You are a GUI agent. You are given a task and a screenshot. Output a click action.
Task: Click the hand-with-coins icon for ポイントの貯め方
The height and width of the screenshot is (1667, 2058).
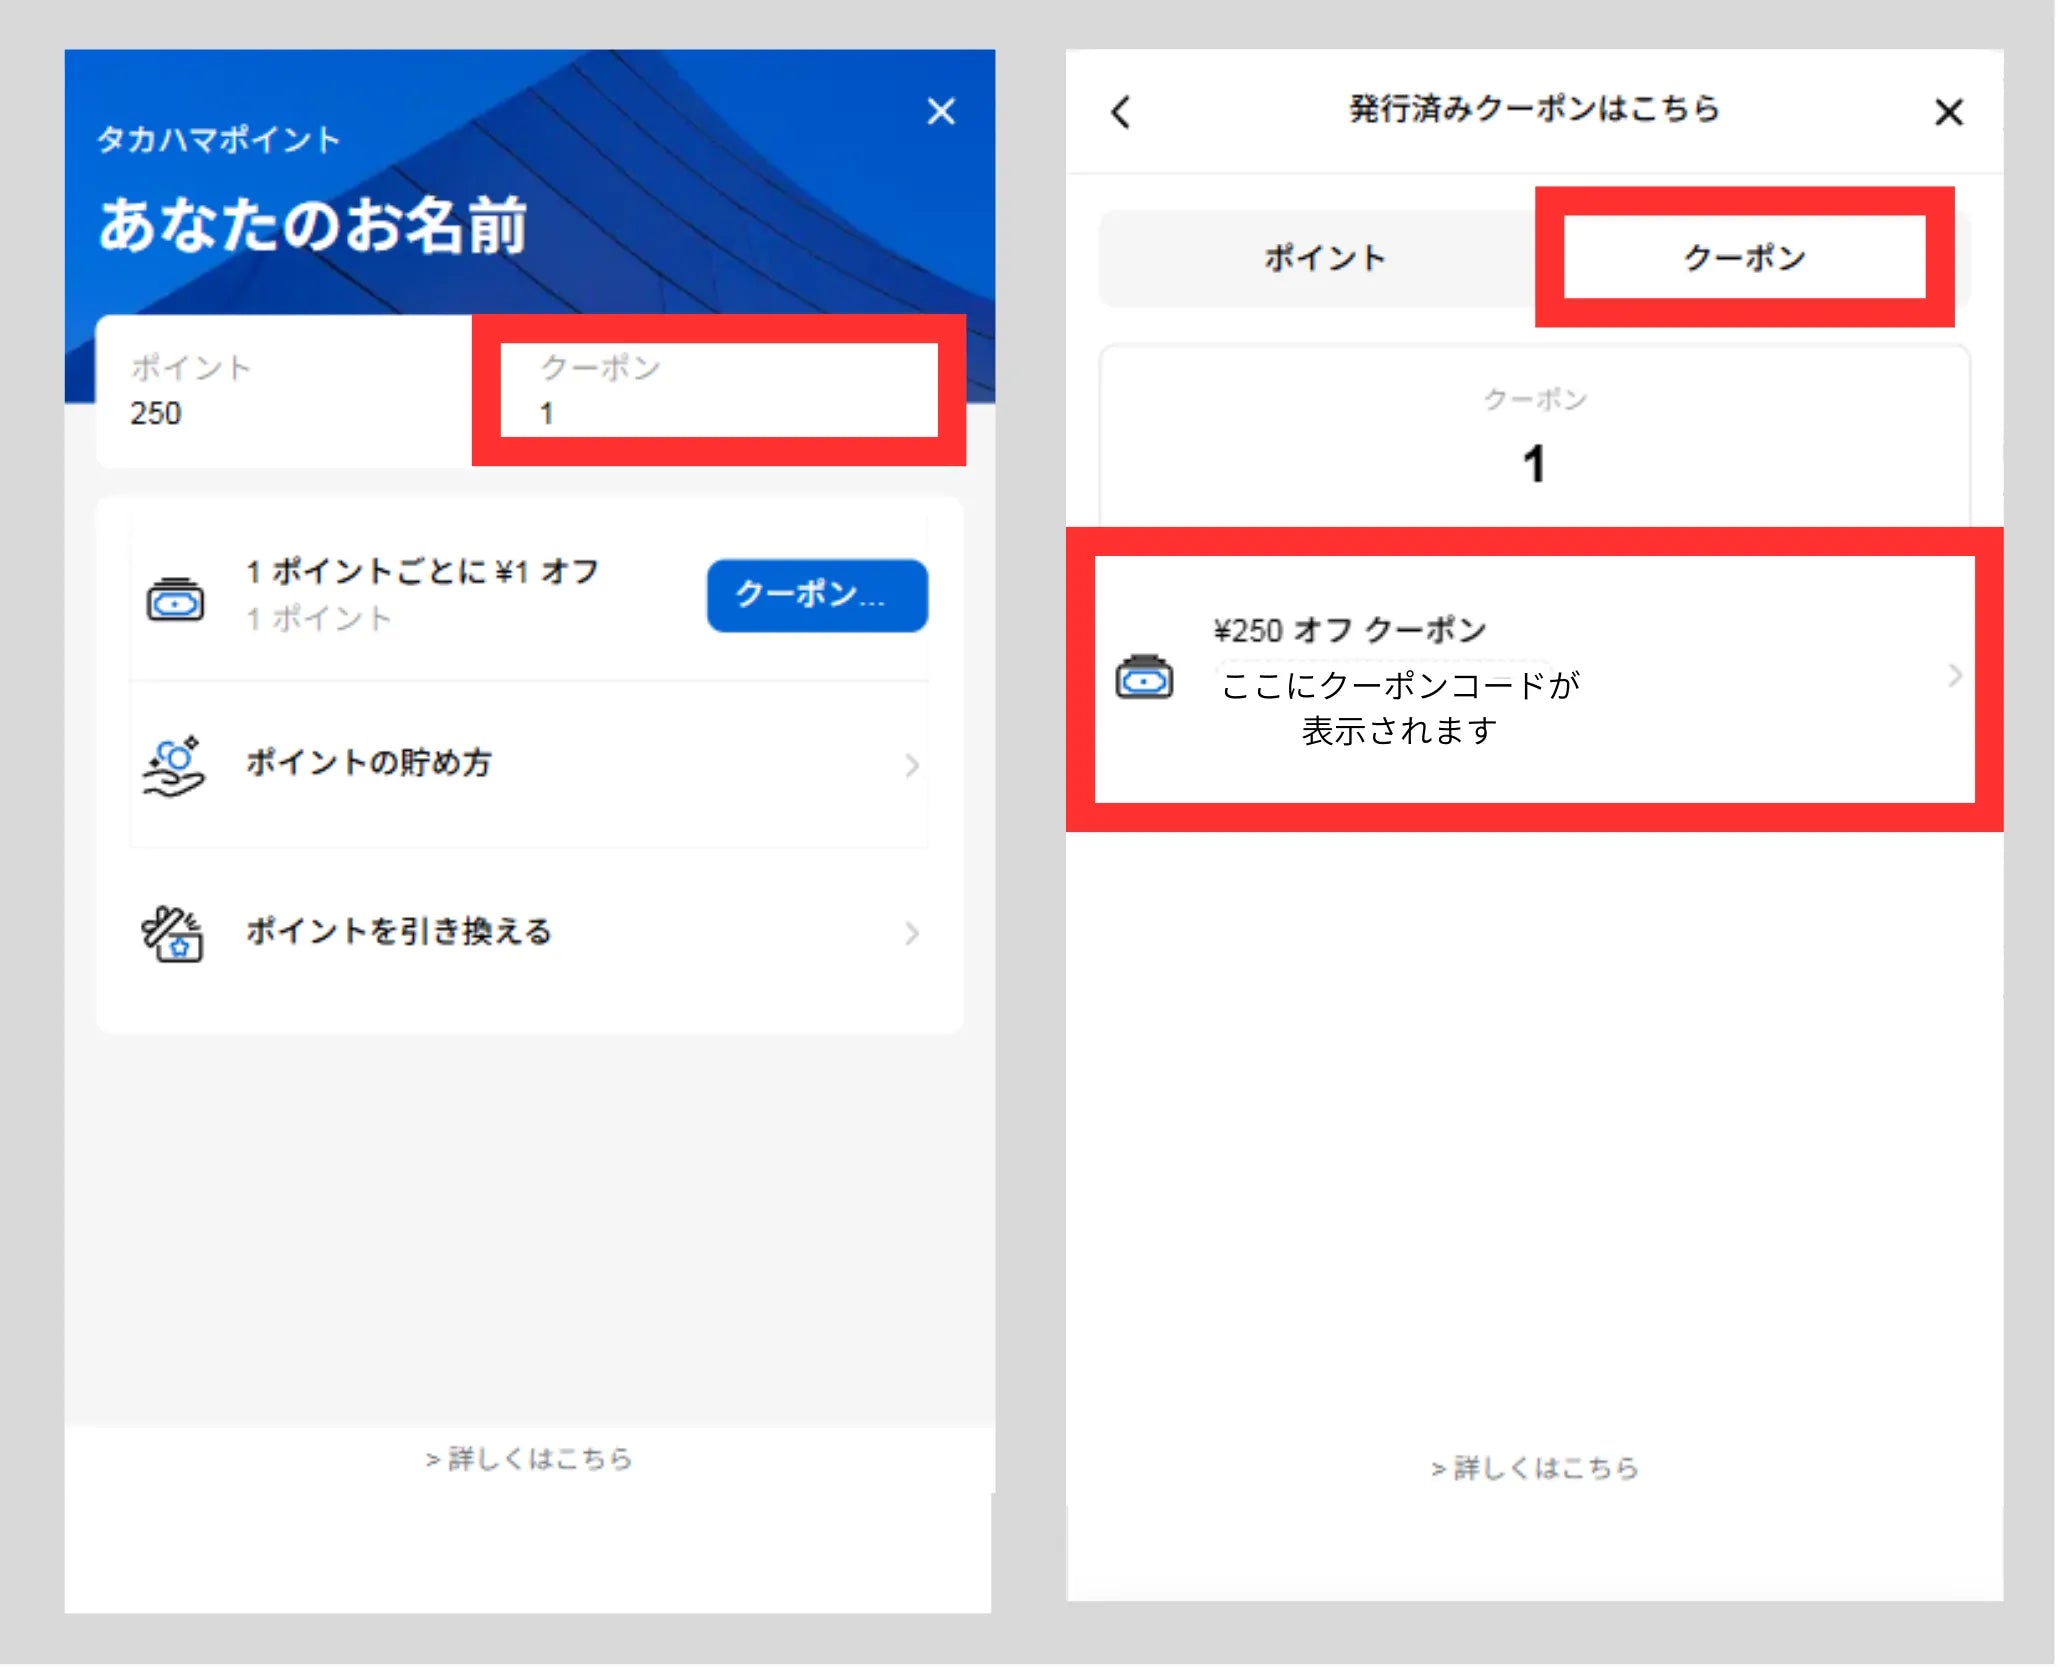pos(173,767)
